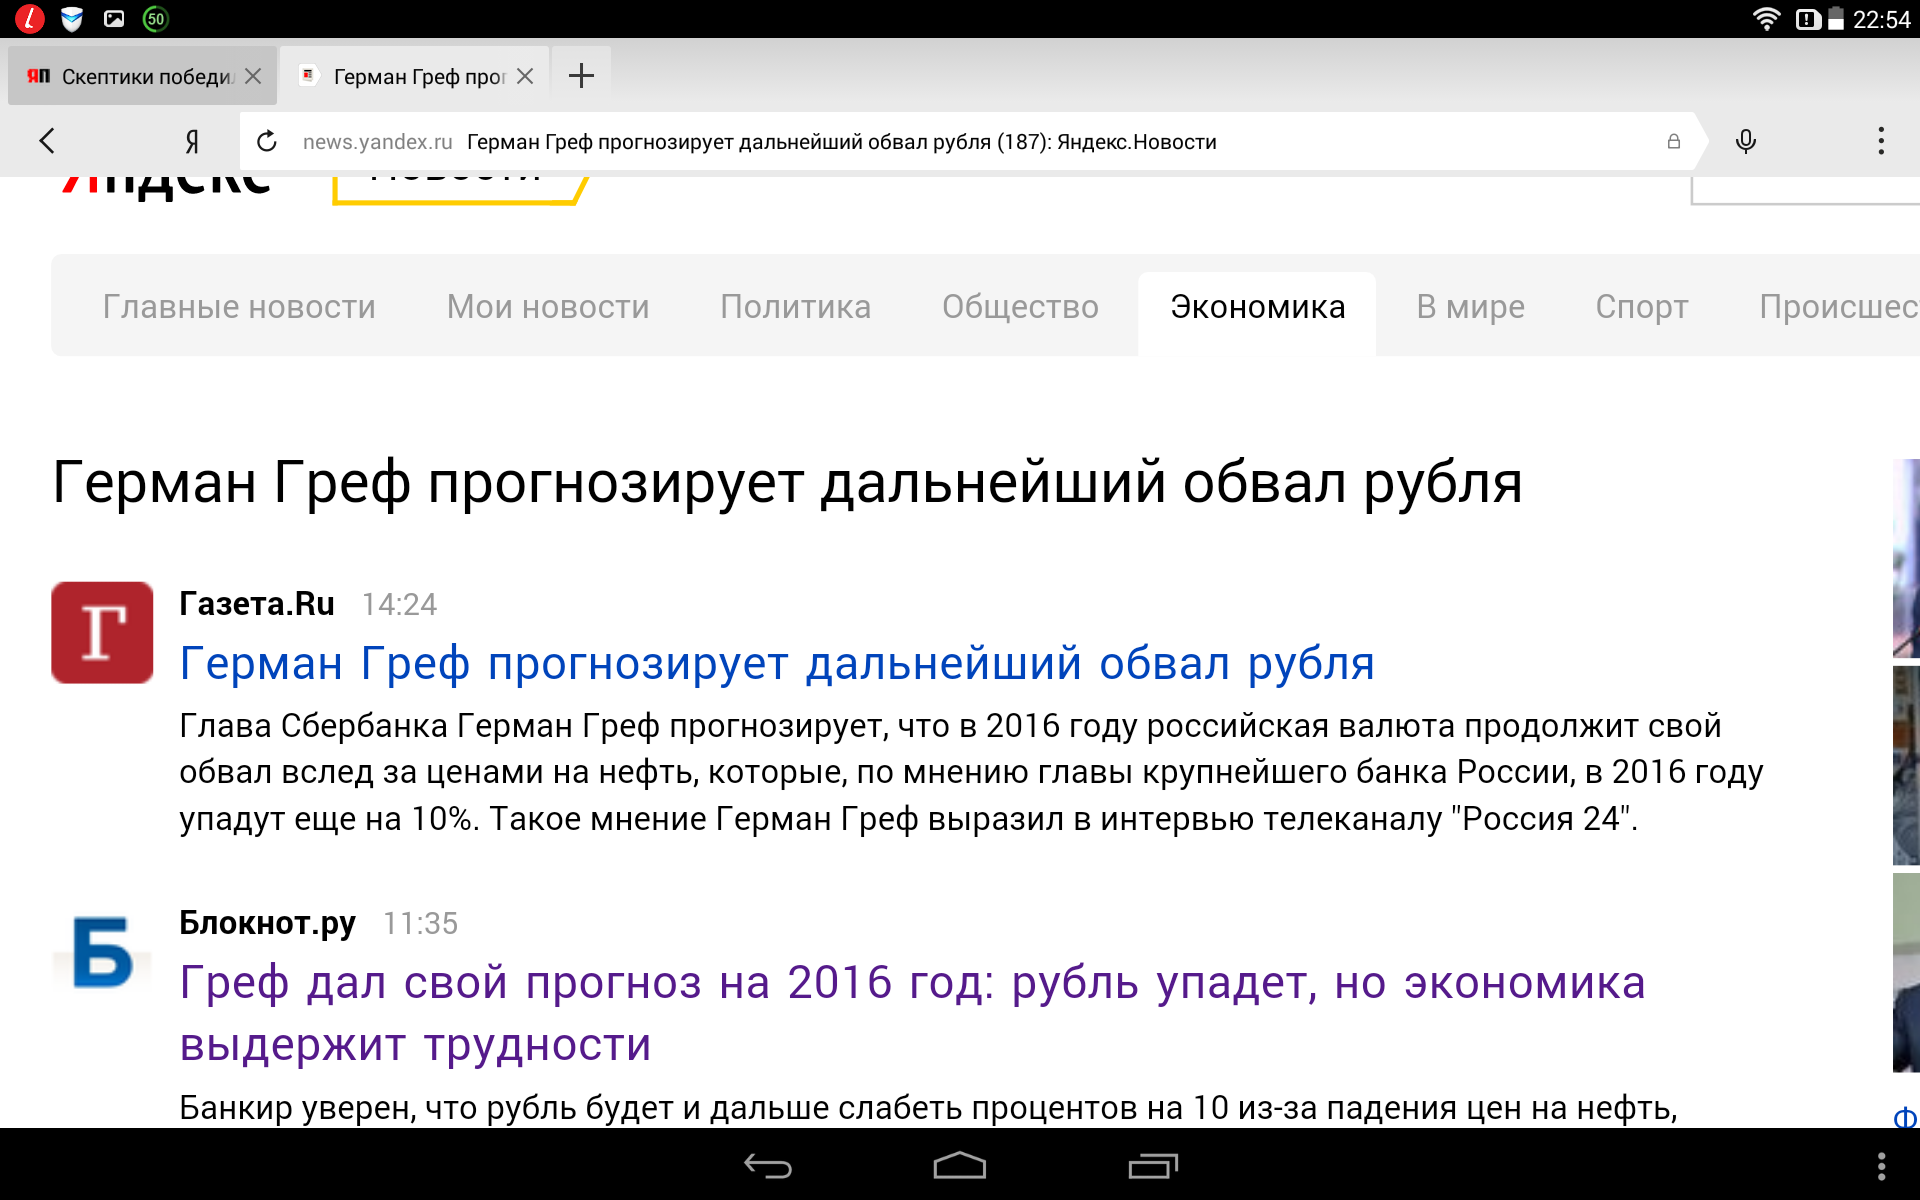Open the "Мои новости" section
The width and height of the screenshot is (1920, 1200).
(548, 307)
